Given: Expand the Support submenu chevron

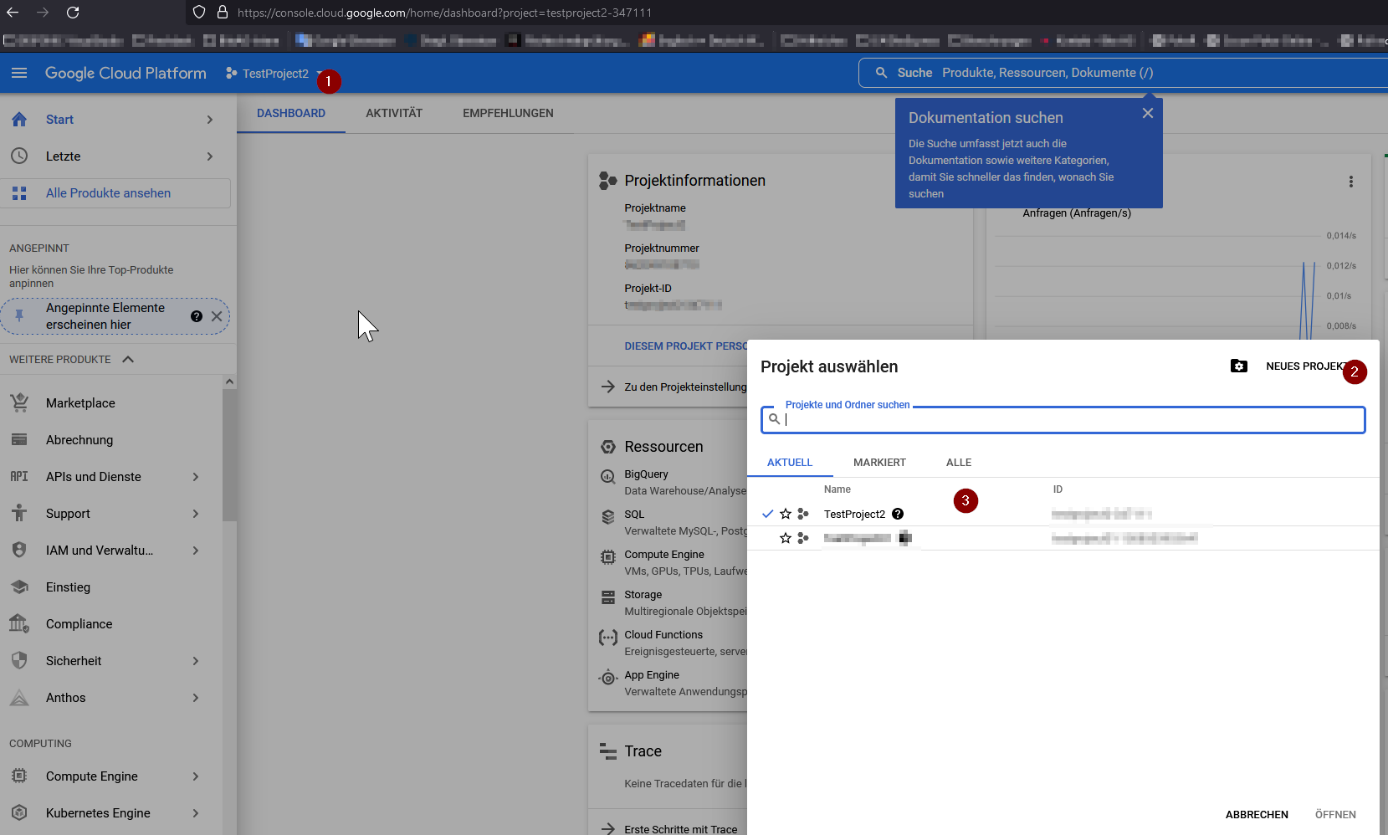Looking at the screenshot, I should point(196,514).
